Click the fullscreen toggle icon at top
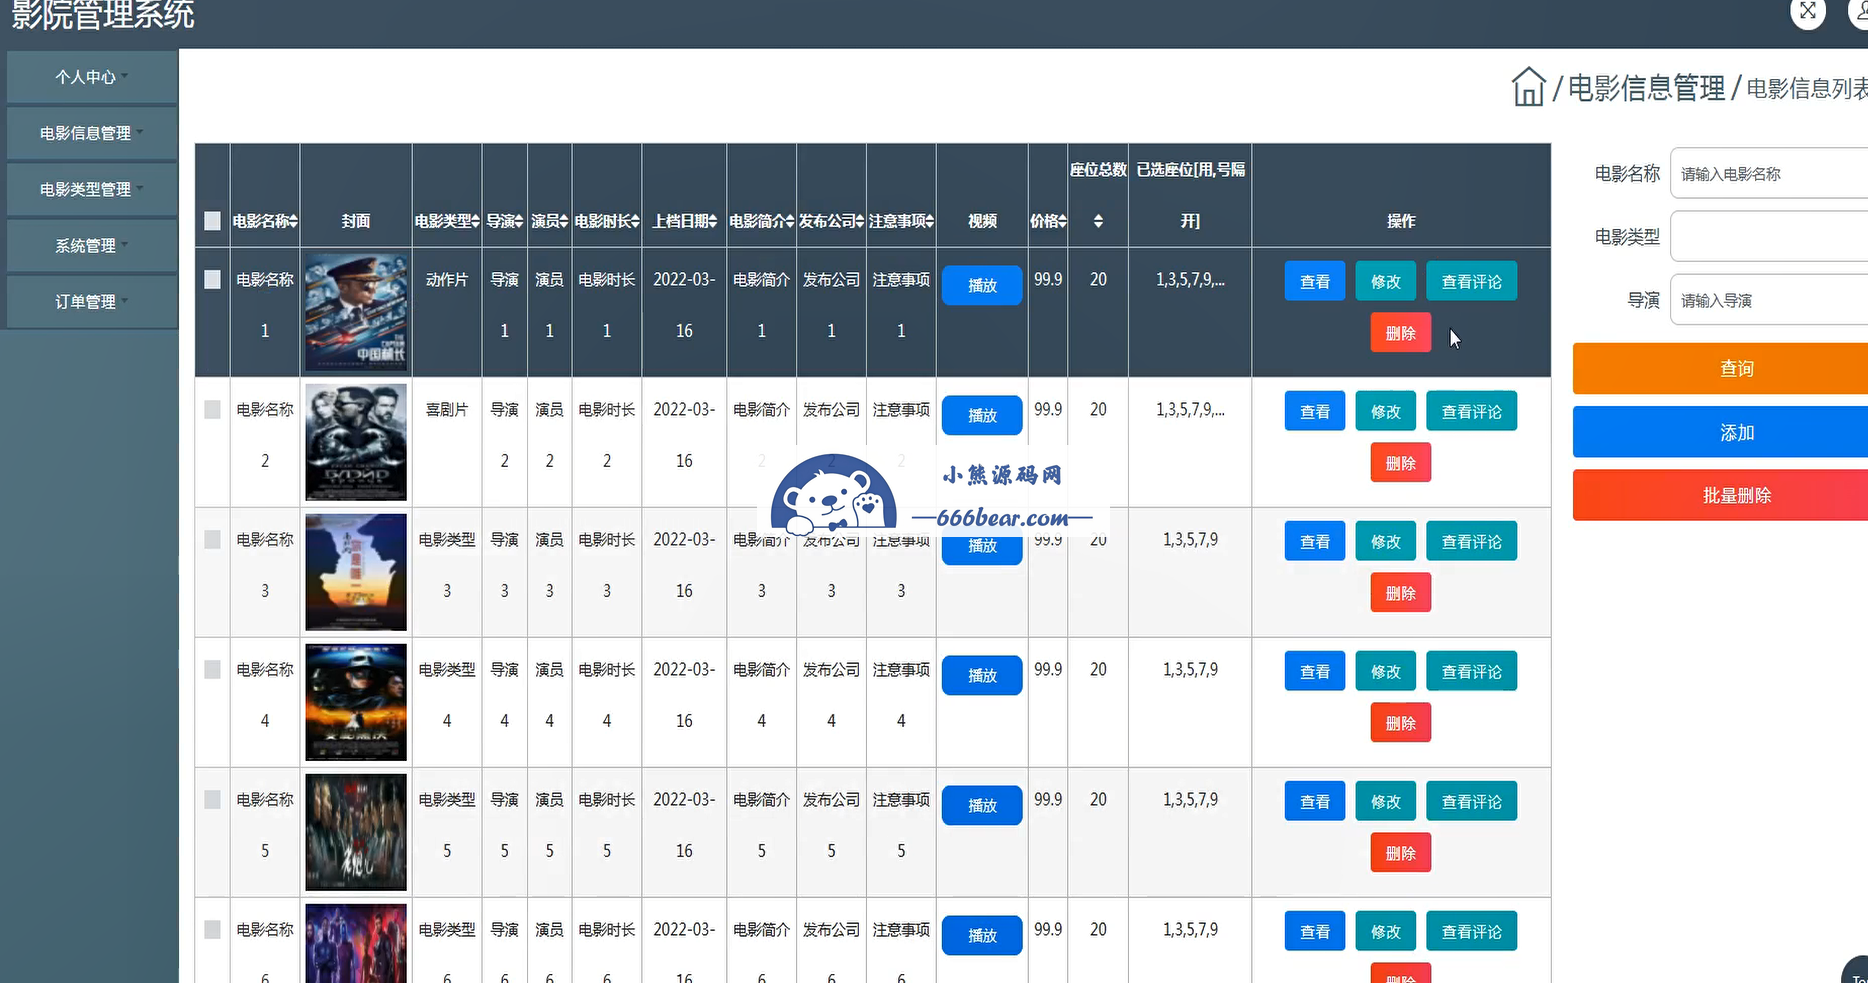The height and width of the screenshot is (983, 1868). tap(1807, 12)
